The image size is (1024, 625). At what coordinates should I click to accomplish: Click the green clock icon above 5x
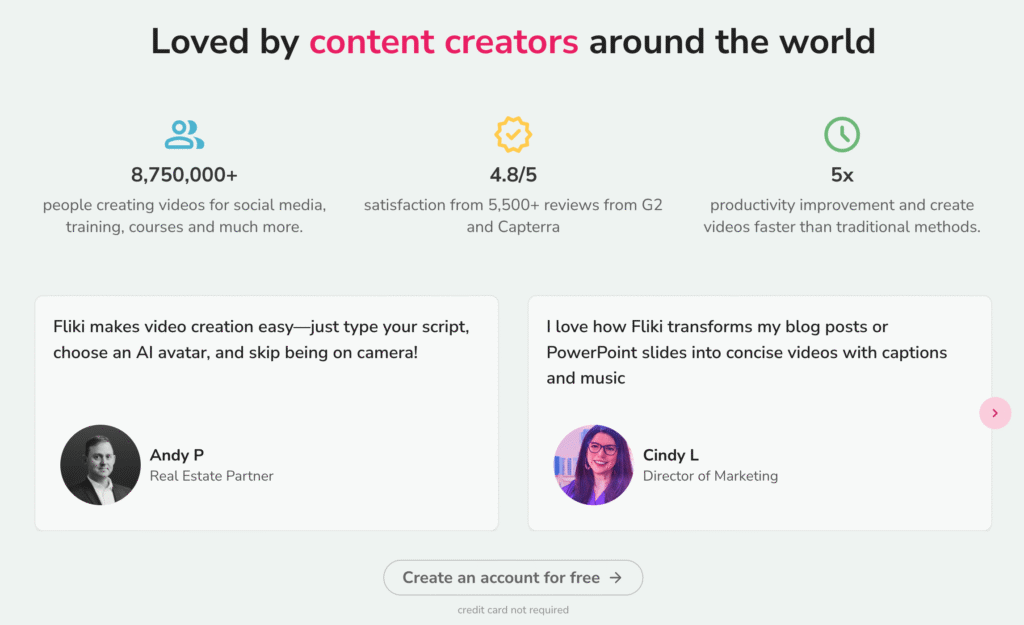[842, 135]
